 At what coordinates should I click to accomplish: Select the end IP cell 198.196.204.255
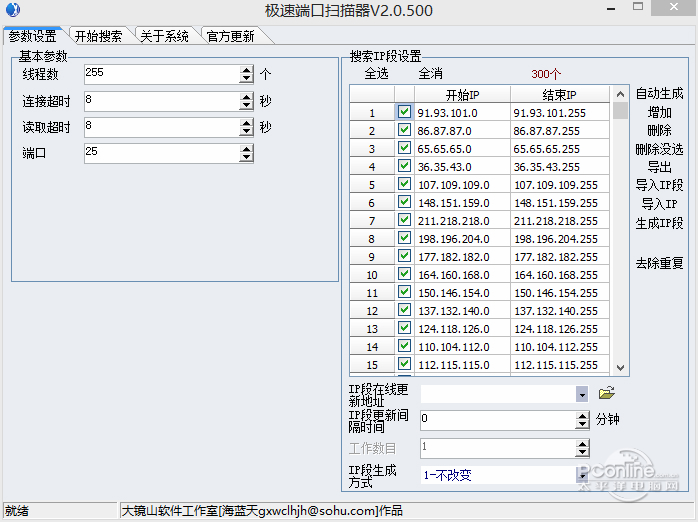[560, 239]
